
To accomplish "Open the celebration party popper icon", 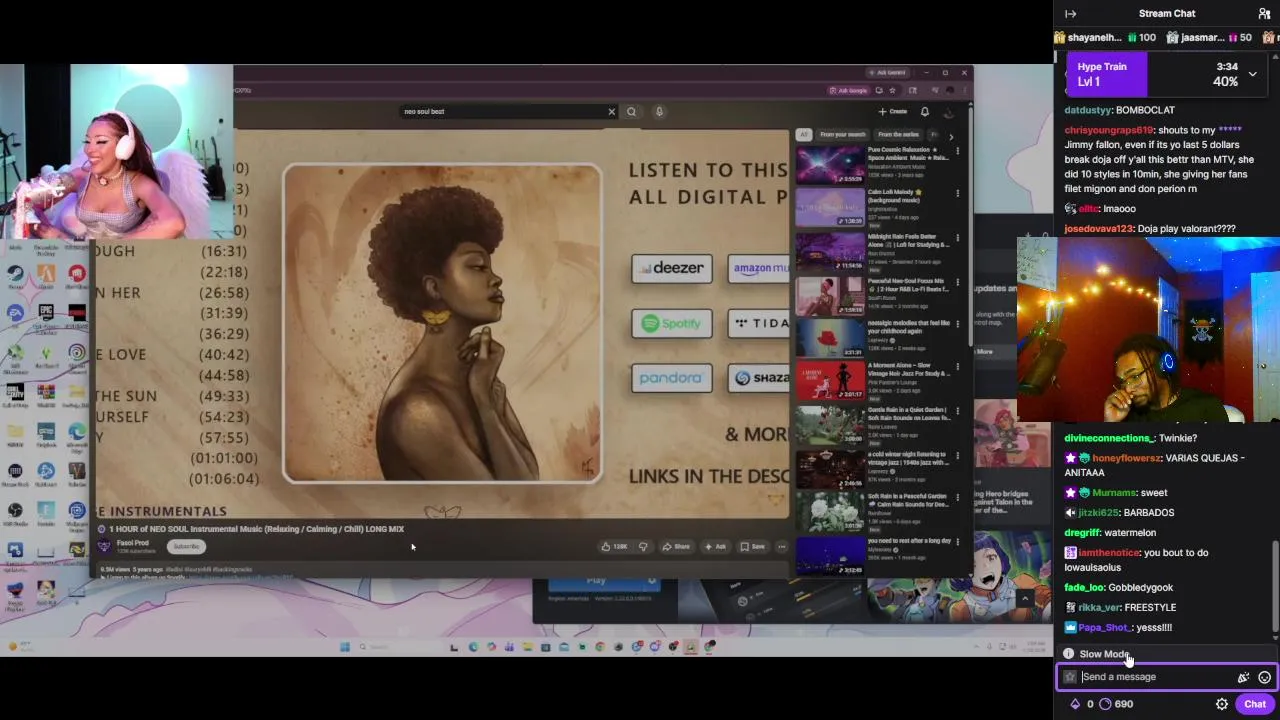I will (1243, 677).
